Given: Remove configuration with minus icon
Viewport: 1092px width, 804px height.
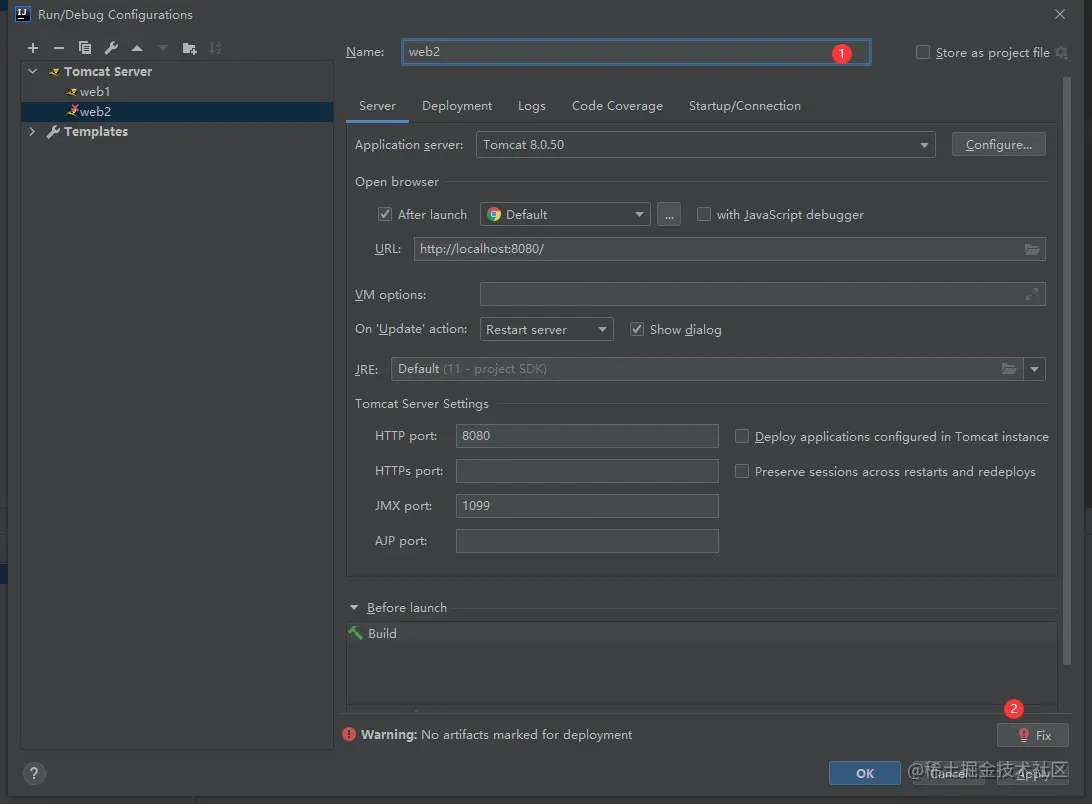Looking at the screenshot, I should pyautogui.click(x=58, y=48).
